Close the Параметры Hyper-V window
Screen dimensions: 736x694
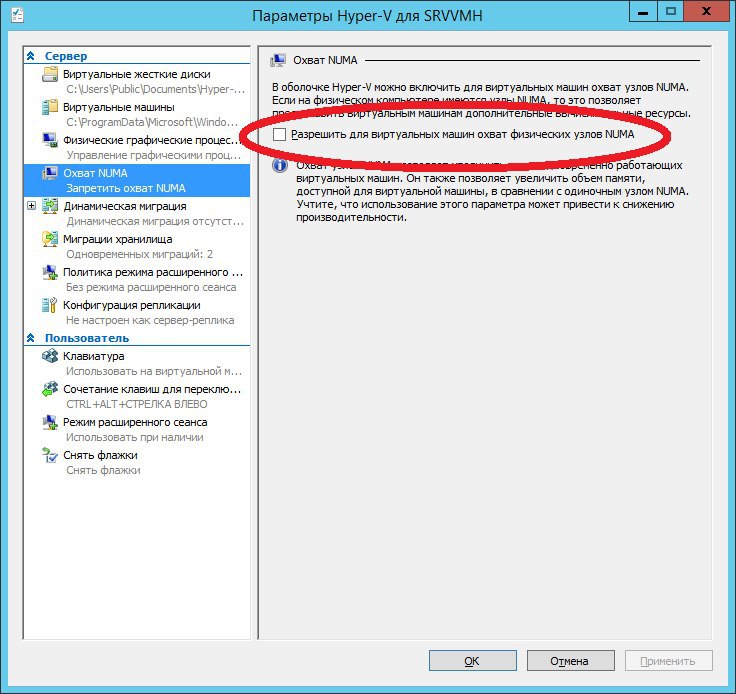[x=706, y=12]
